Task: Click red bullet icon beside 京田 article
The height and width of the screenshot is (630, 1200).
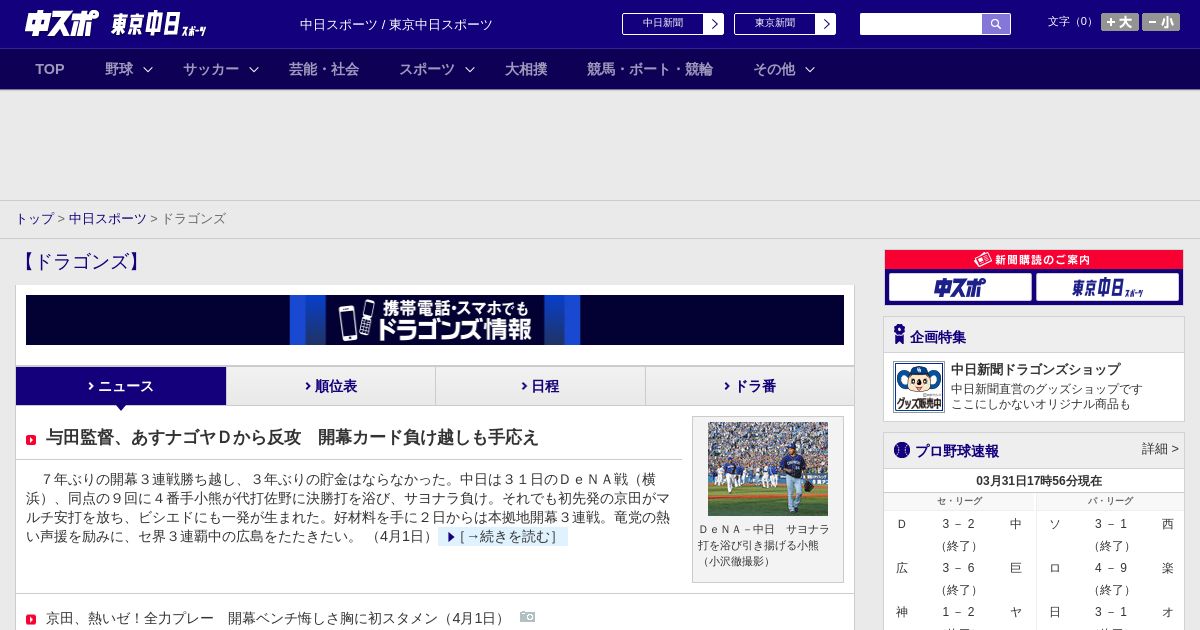Action: (31, 620)
